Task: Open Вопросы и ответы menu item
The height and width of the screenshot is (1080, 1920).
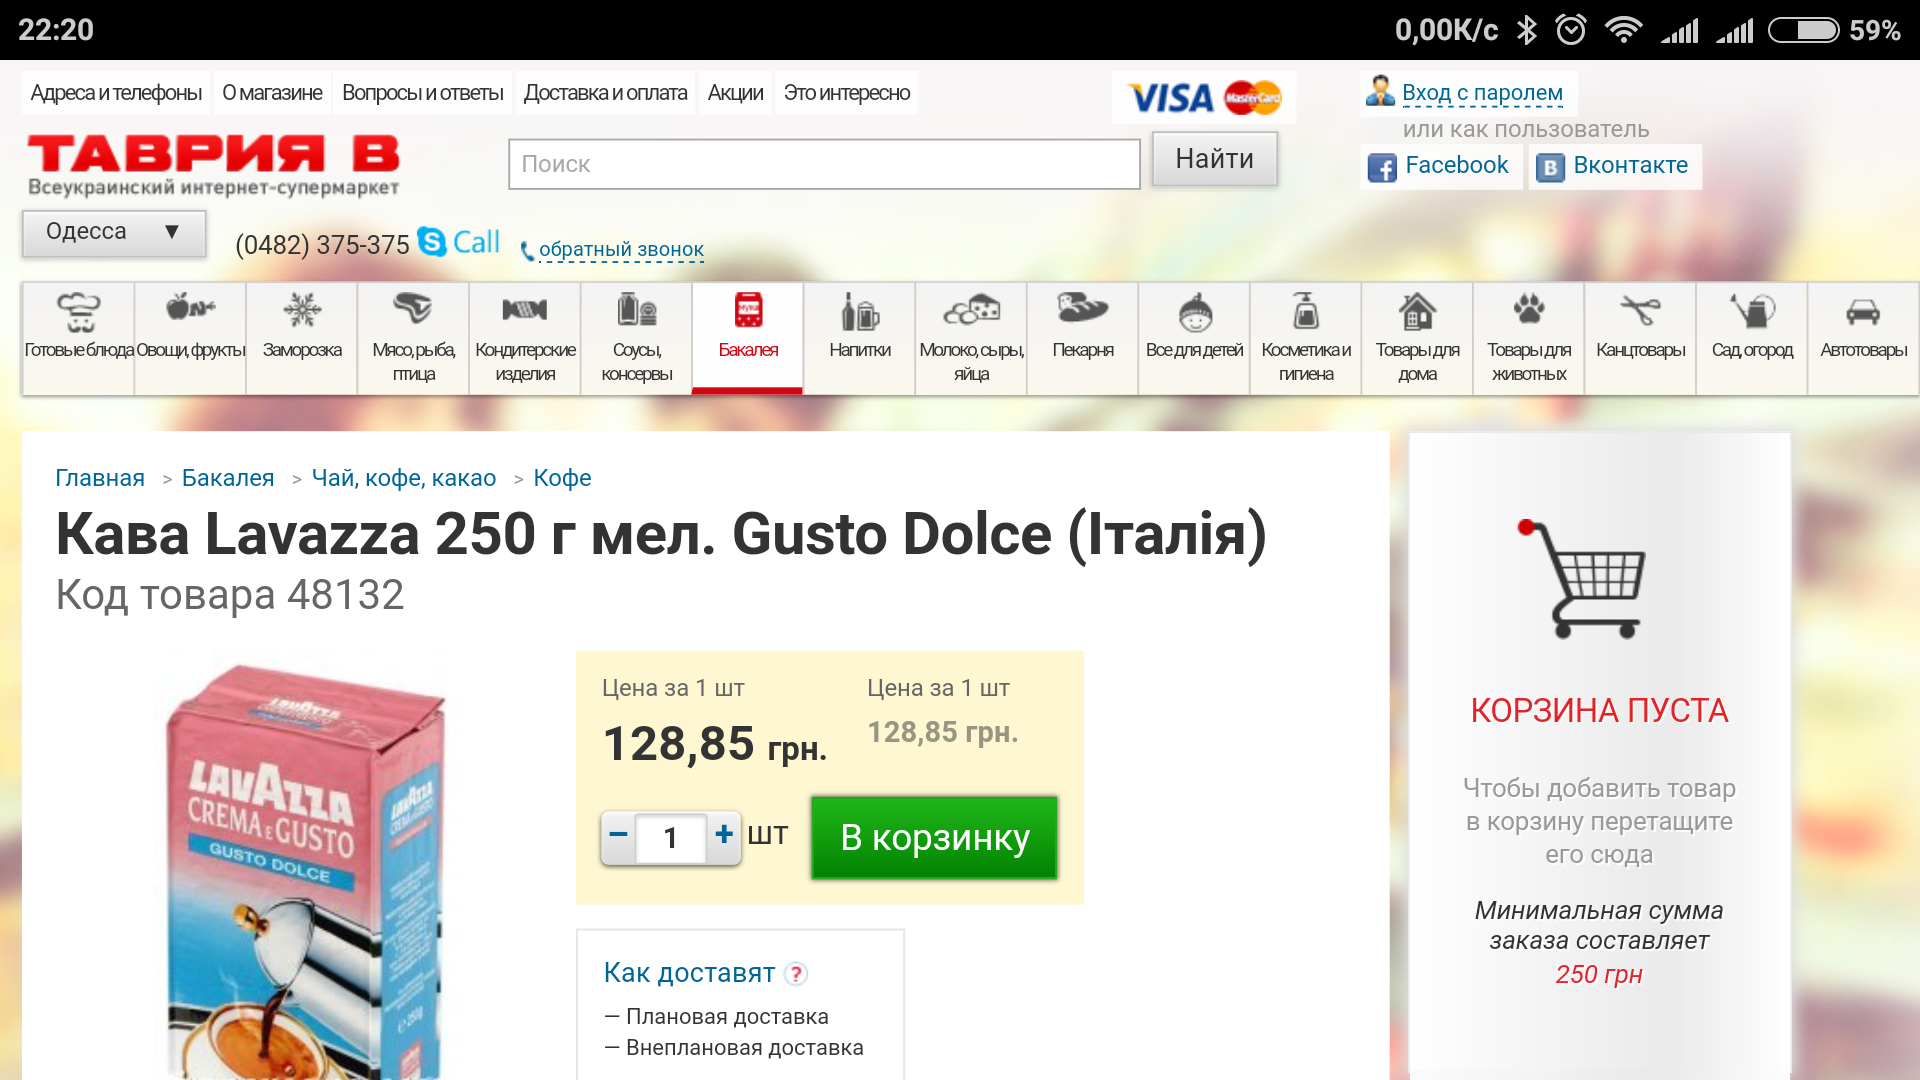Action: pyautogui.click(x=423, y=93)
